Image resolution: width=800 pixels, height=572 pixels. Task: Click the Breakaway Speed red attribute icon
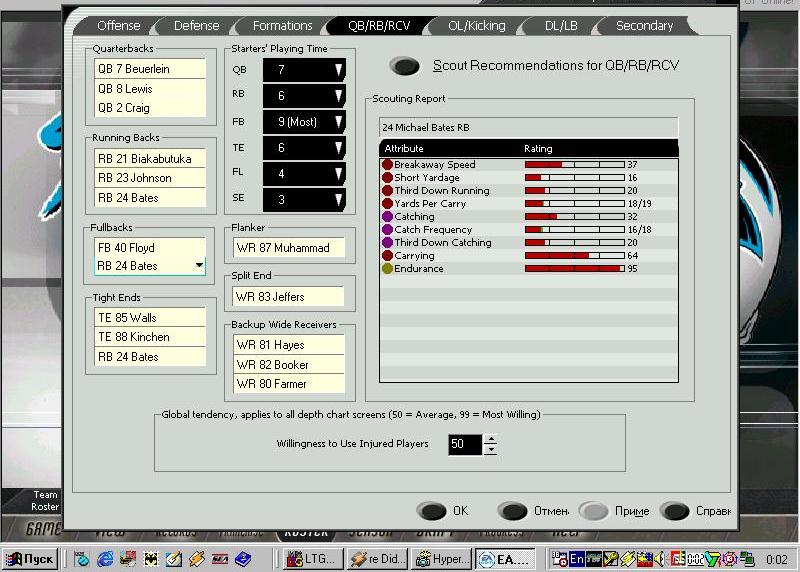pyautogui.click(x=387, y=164)
